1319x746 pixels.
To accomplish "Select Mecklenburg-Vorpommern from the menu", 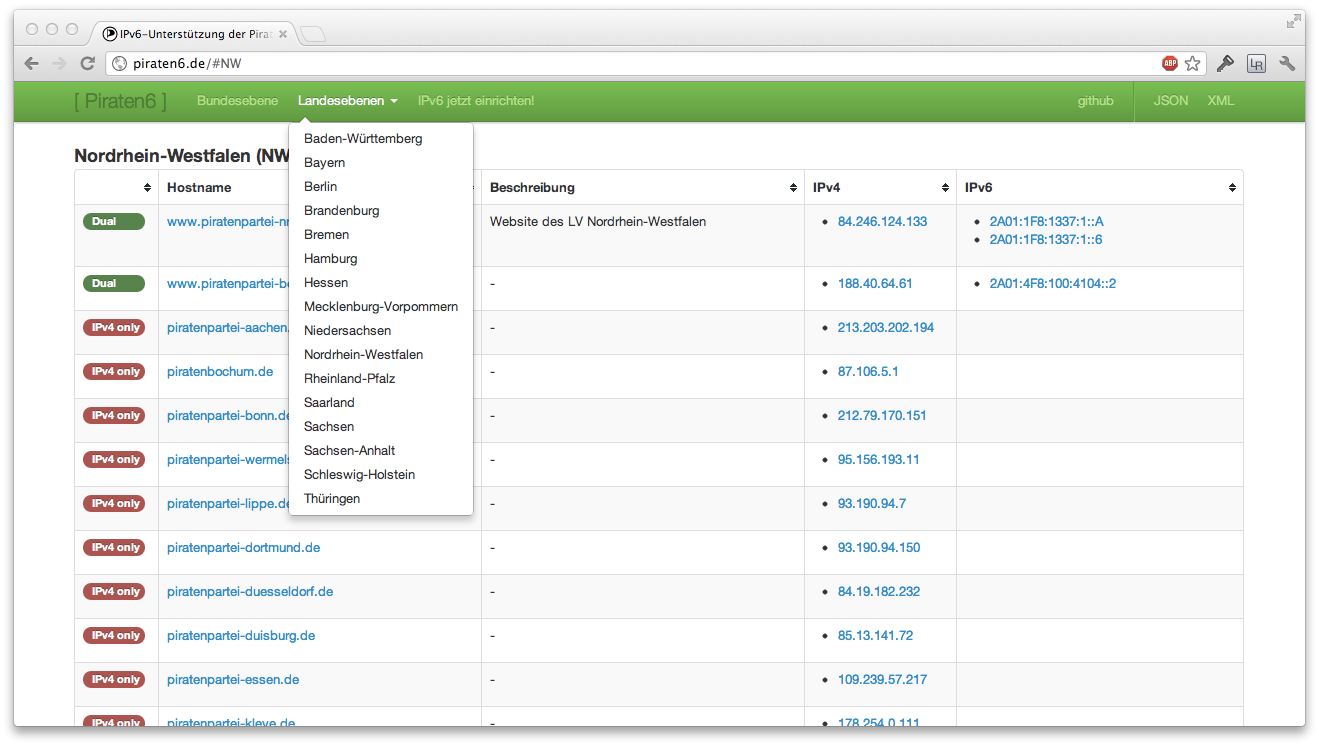I will 380,307.
